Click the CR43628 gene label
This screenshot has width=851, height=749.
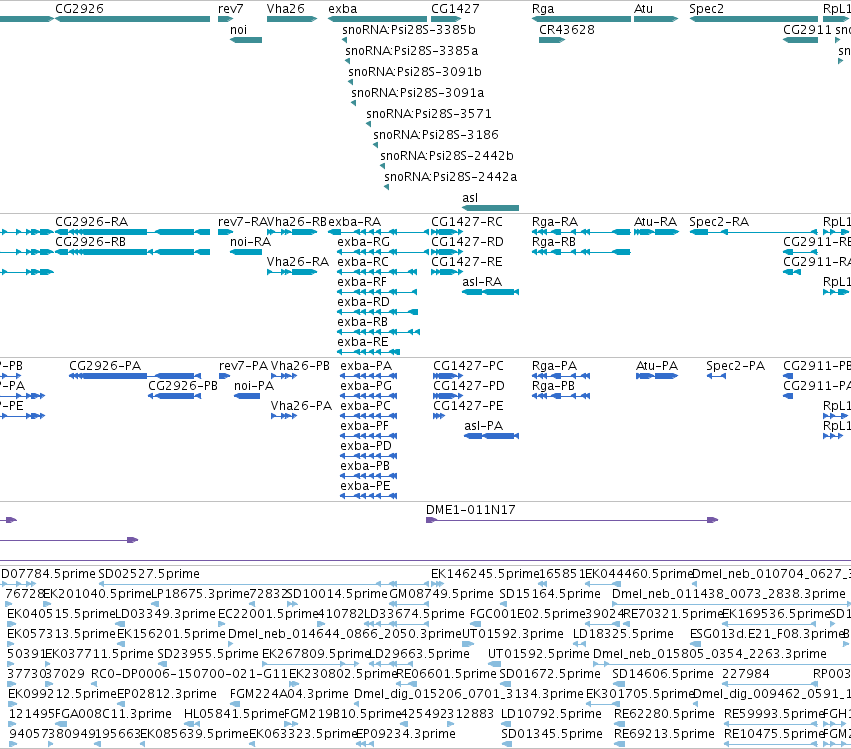coord(567,30)
